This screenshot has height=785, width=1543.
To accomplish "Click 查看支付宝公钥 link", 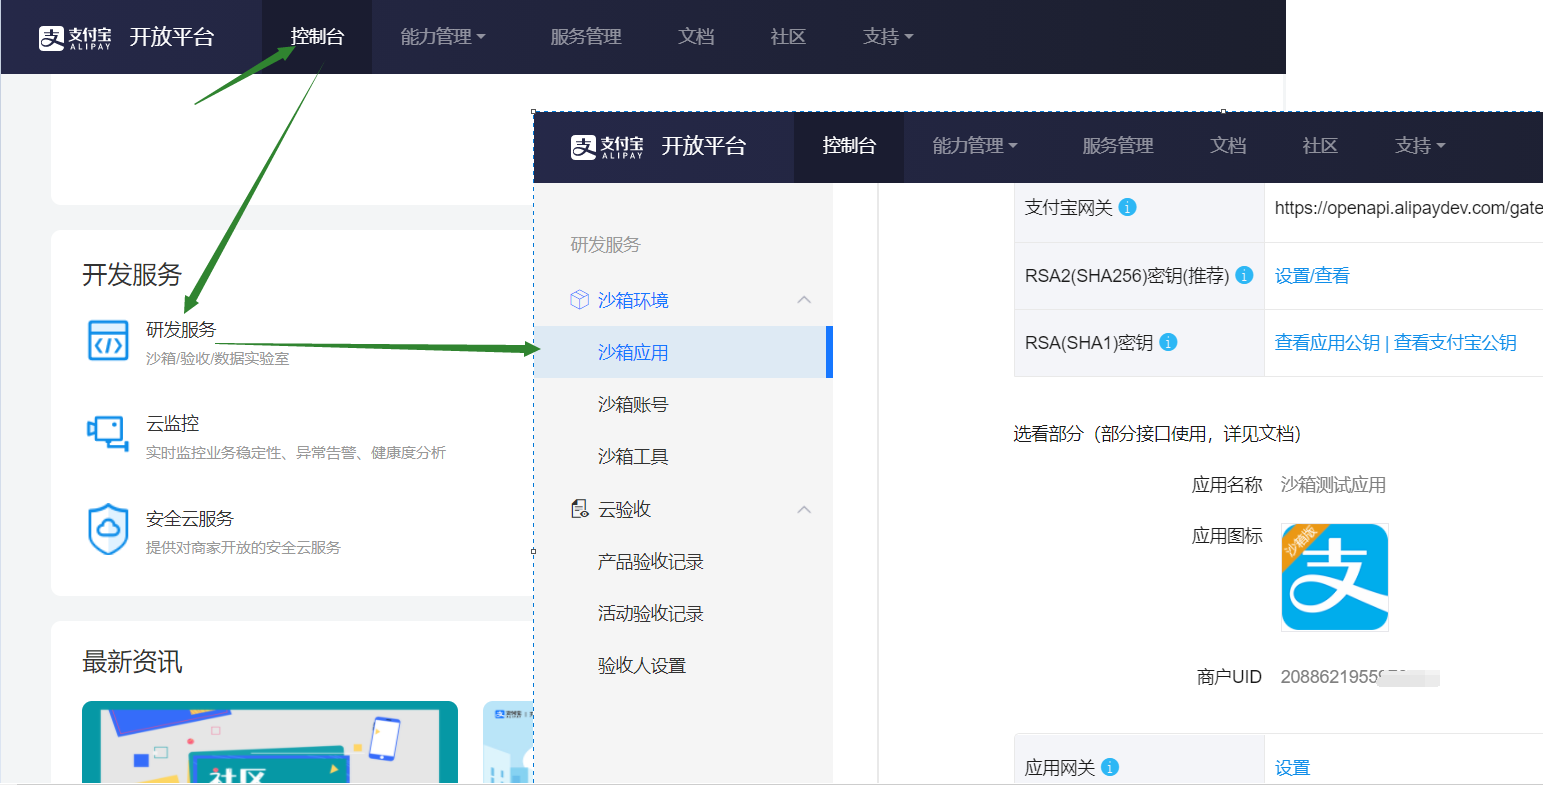I will click(x=1455, y=342).
